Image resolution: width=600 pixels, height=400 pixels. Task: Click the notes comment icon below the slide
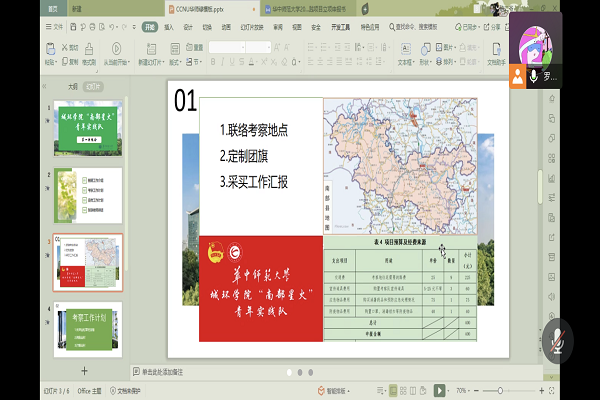(x=136, y=371)
